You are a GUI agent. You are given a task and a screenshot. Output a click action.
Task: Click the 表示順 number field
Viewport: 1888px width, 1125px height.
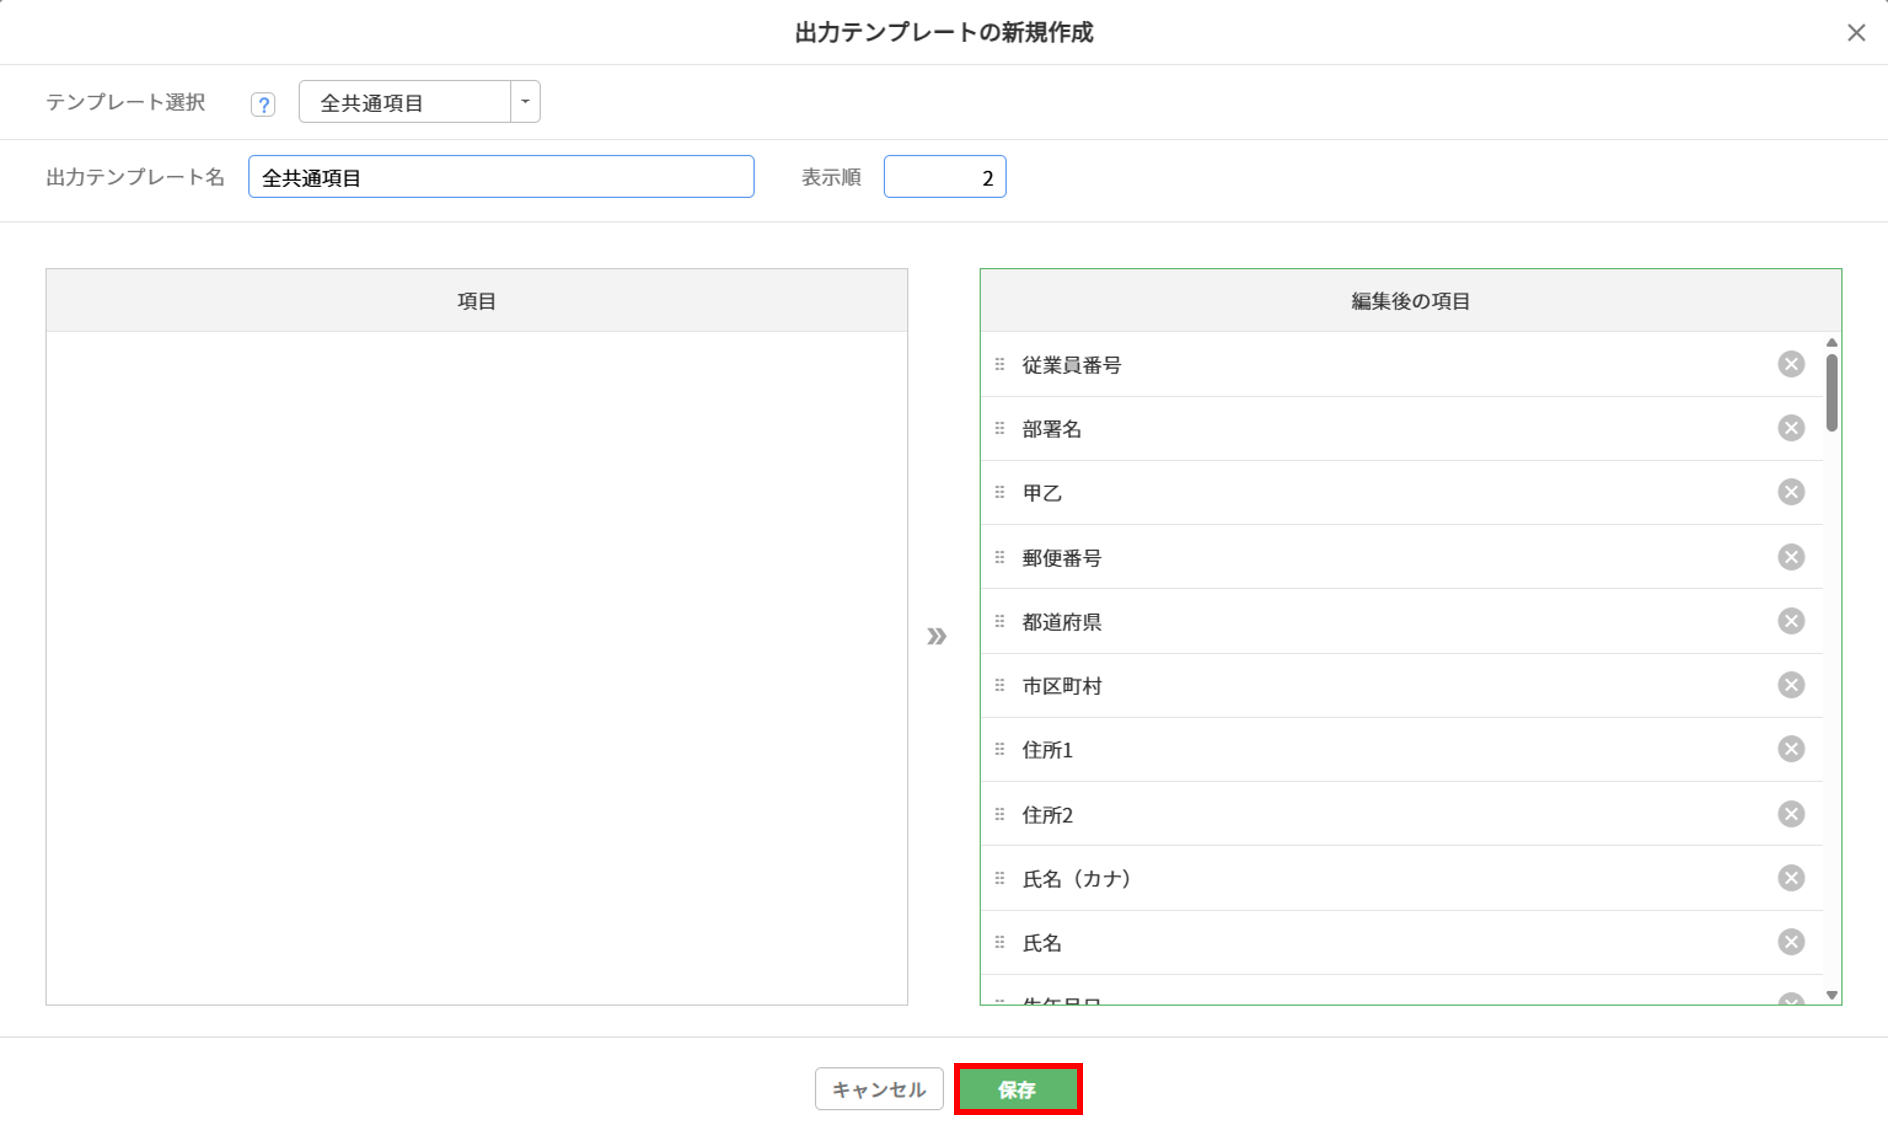pos(944,177)
